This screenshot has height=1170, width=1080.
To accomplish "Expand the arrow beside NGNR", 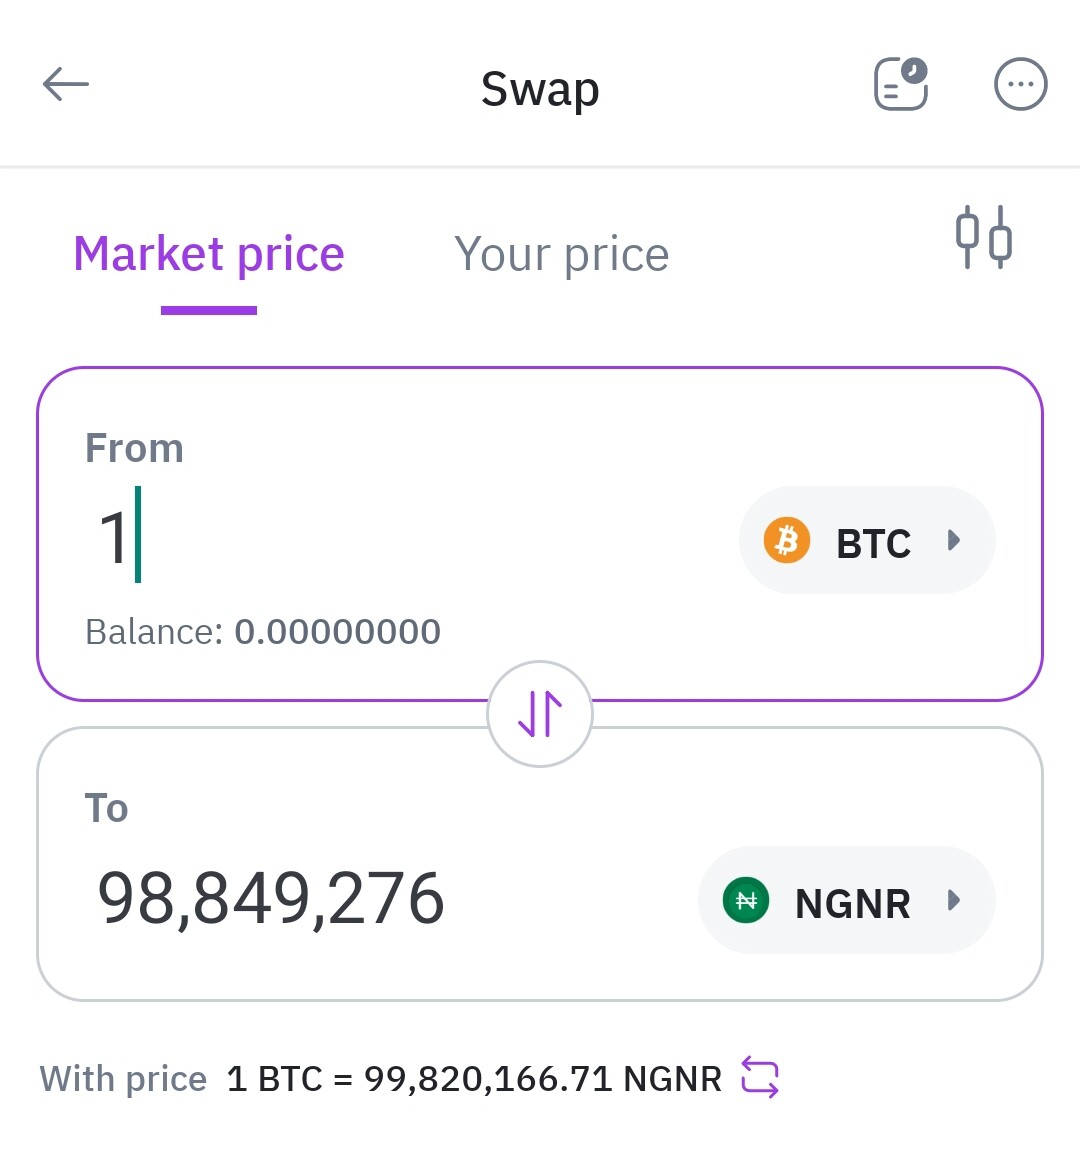I will 953,900.
